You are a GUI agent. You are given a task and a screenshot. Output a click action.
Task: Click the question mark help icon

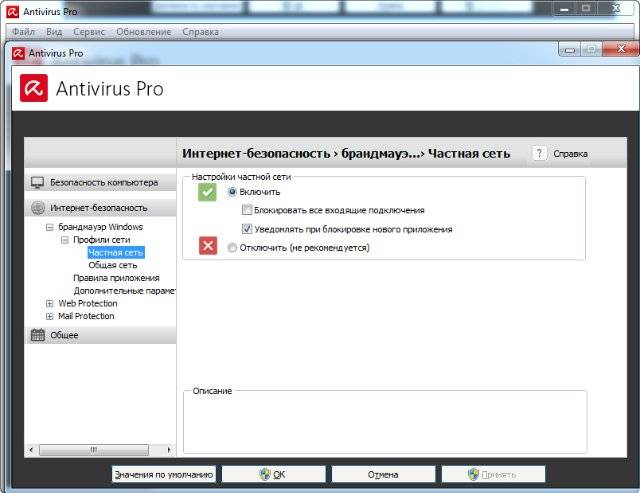(x=539, y=153)
